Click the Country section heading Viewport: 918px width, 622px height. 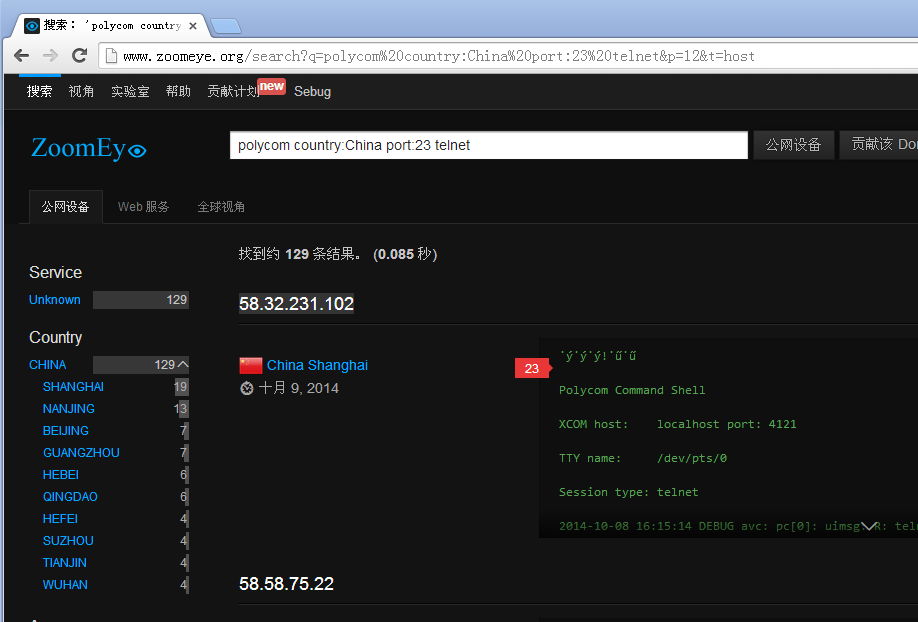pos(56,337)
